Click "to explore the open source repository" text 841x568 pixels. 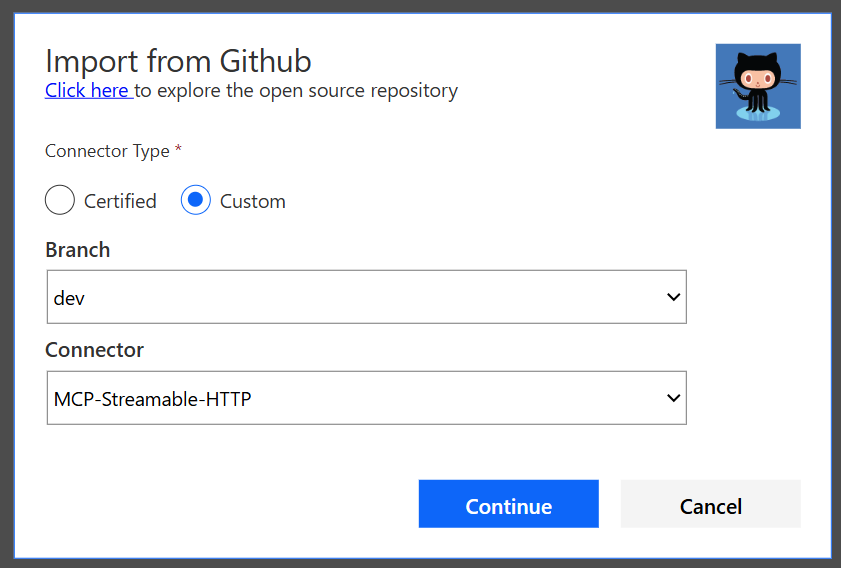point(296,91)
